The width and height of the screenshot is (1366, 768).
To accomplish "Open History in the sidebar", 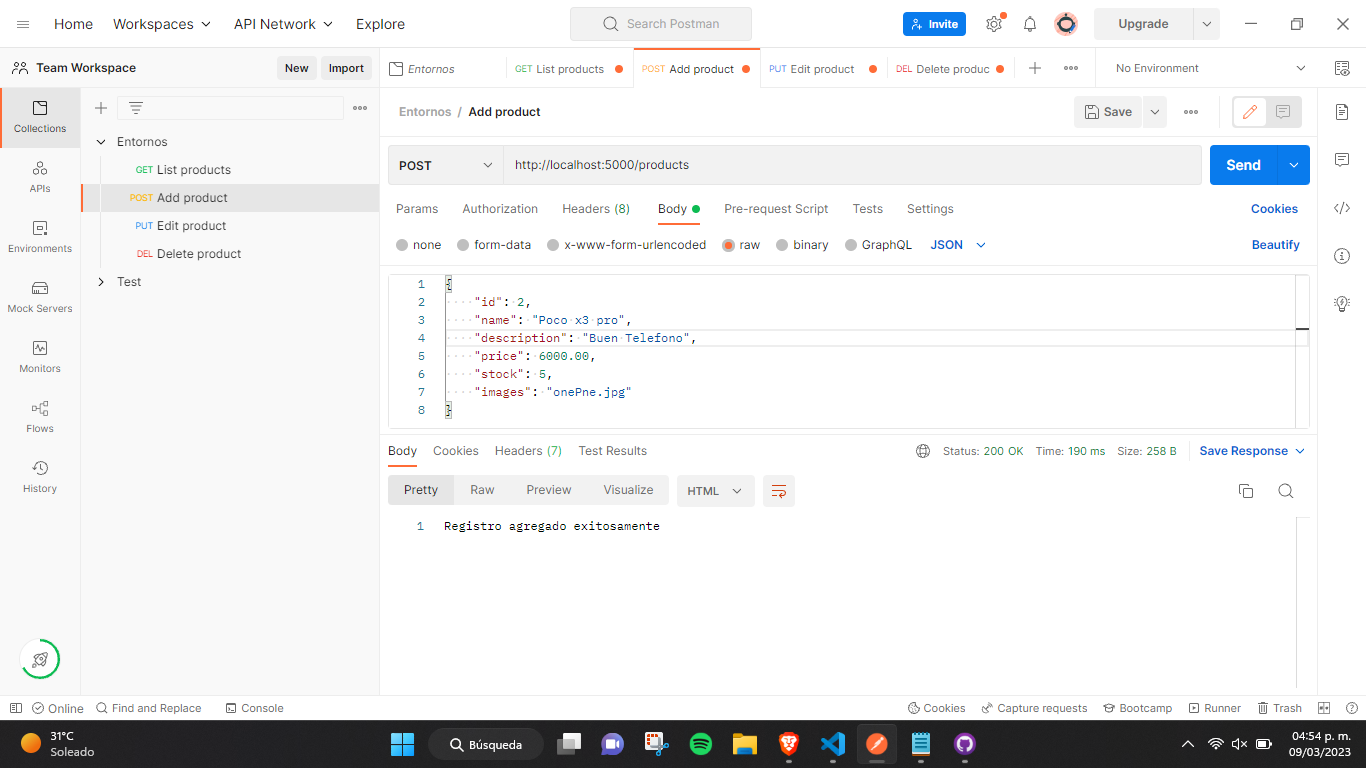I will click(x=40, y=477).
